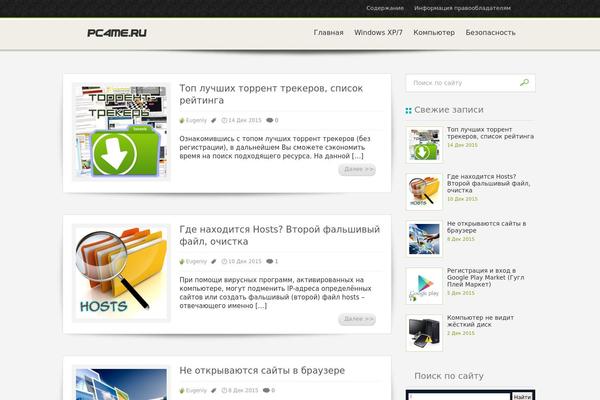Open sidebar thumbnail for torrent trackers post
The width and height of the screenshot is (600, 400).
(x=424, y=145)
